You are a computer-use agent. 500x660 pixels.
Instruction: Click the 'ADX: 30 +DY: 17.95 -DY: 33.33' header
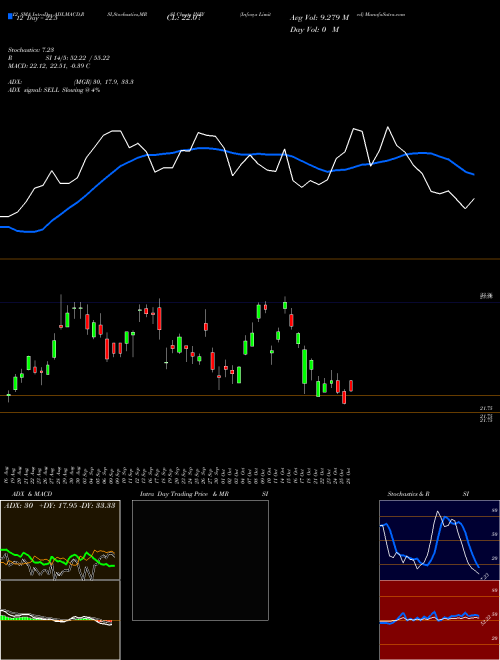[x=60, y=505]
